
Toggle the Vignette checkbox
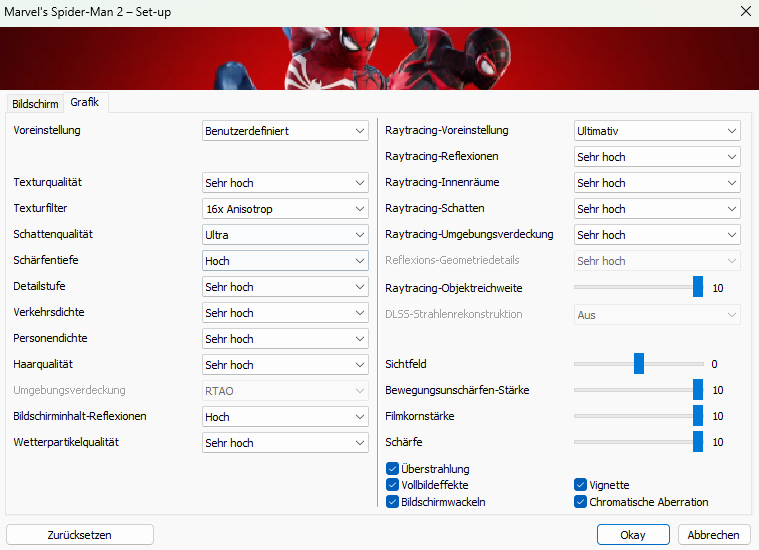(580, 485)
